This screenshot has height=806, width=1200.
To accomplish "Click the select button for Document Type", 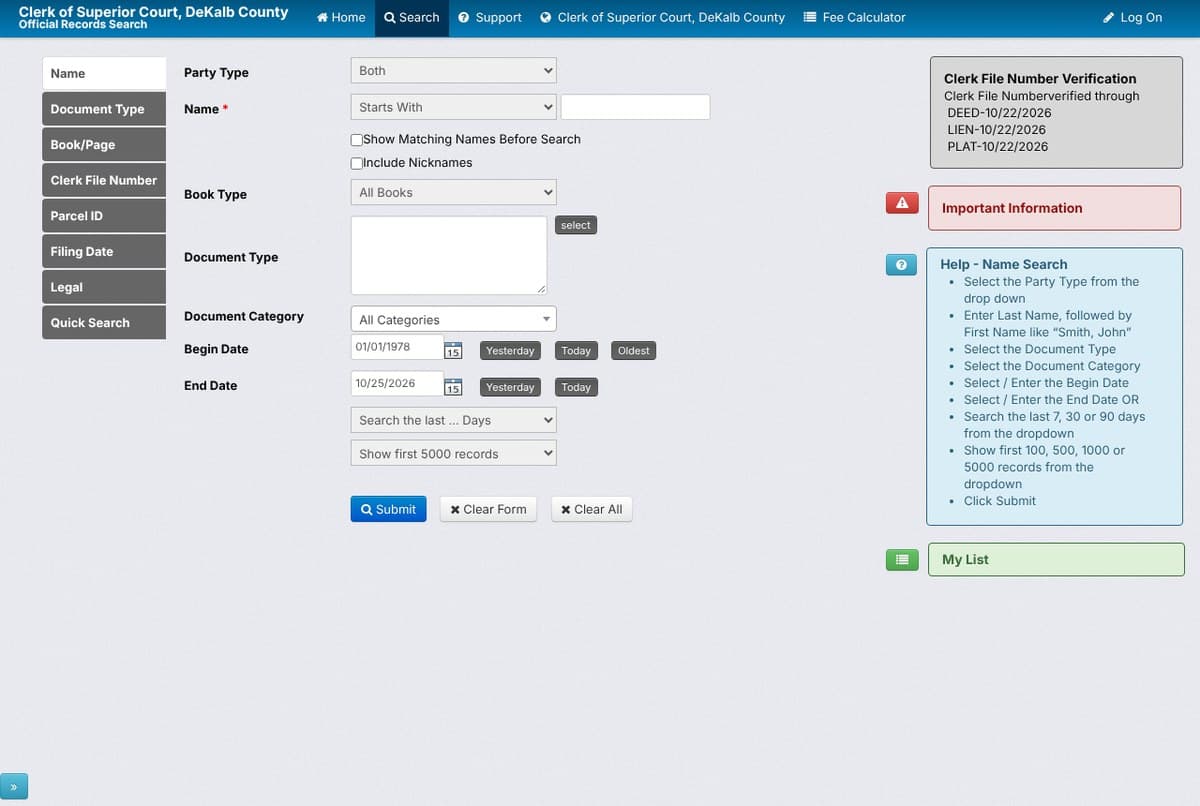I will tap(576, 225).
